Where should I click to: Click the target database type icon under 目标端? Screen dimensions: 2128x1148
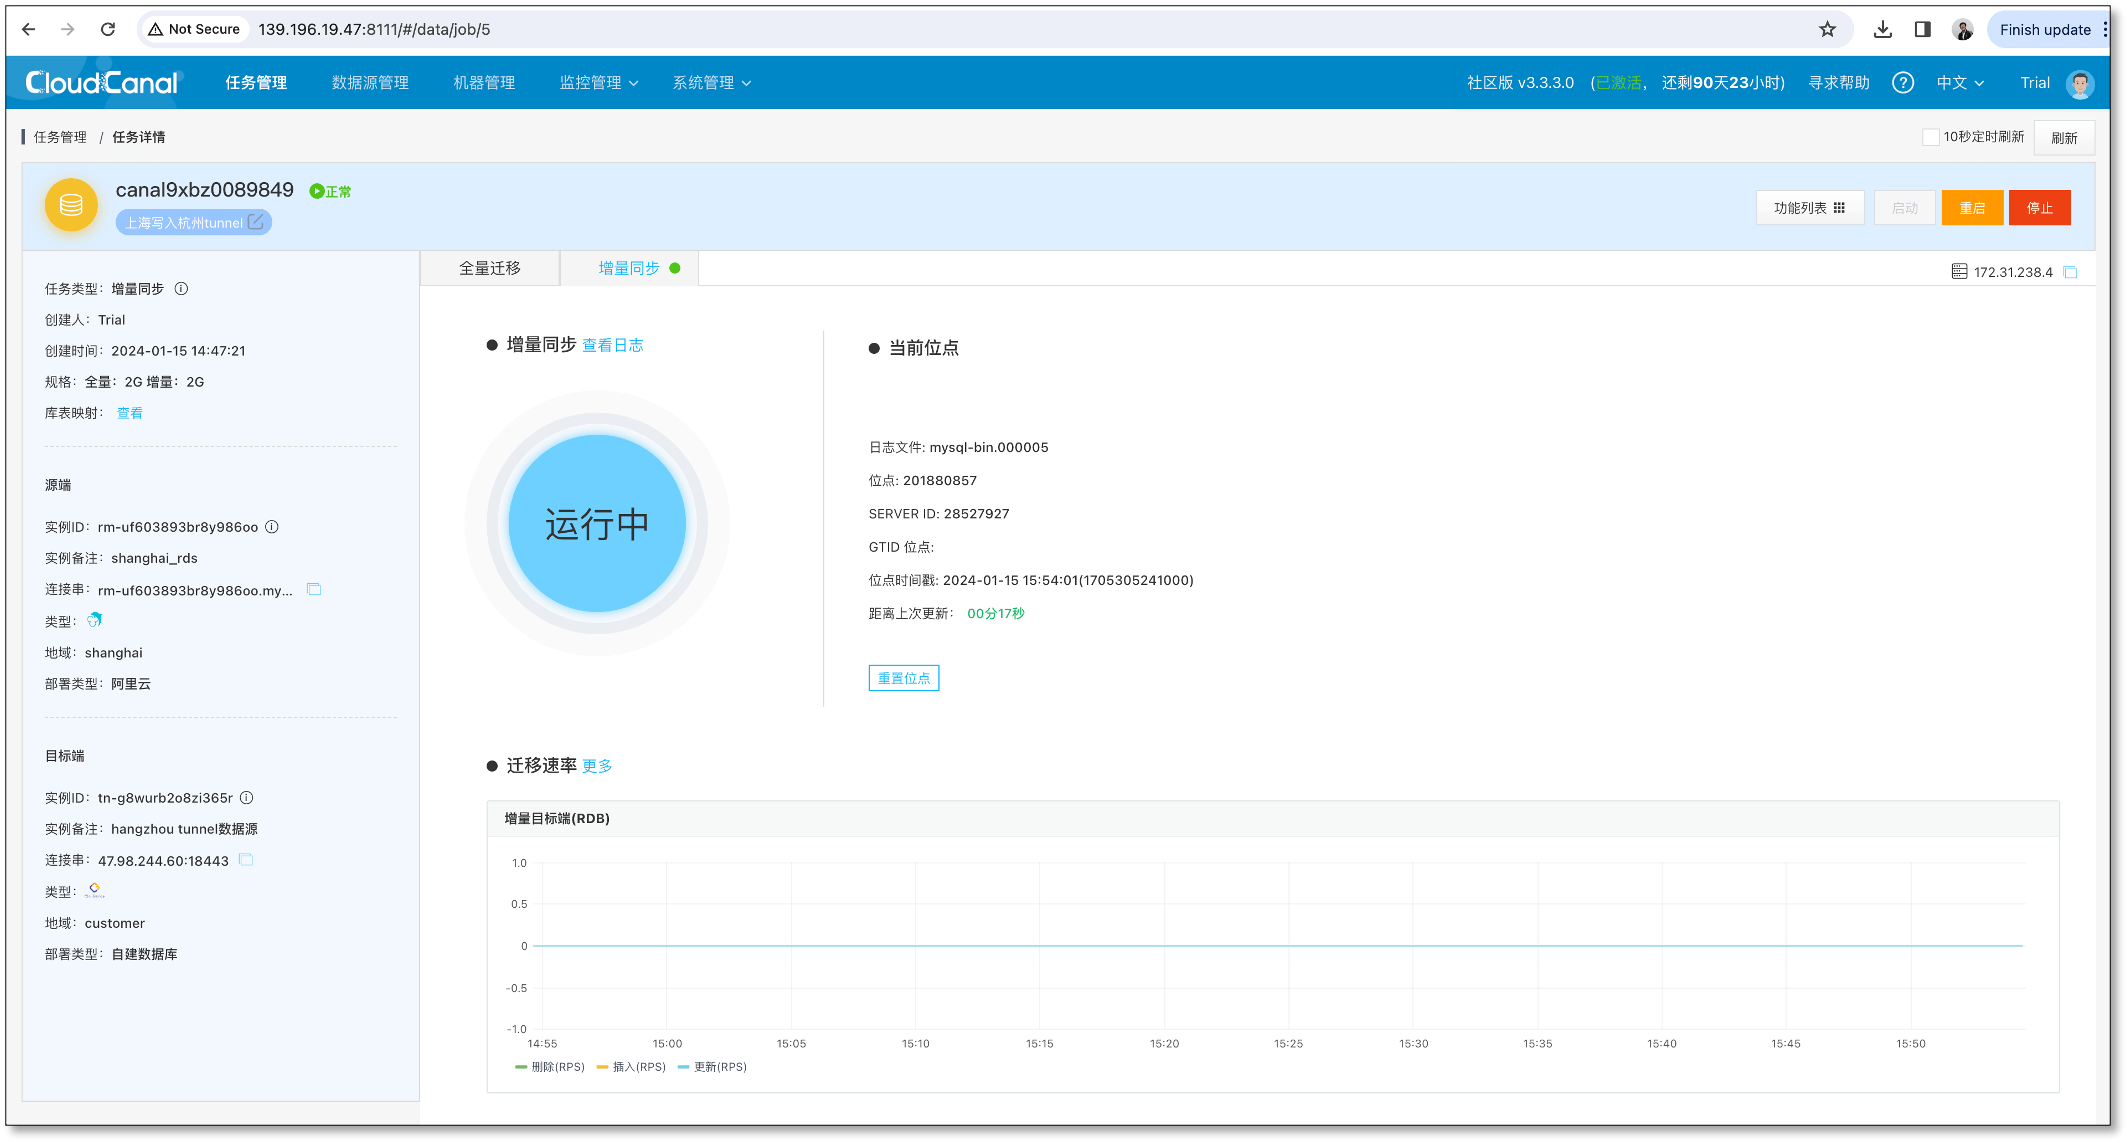click(x=95, y=890)
